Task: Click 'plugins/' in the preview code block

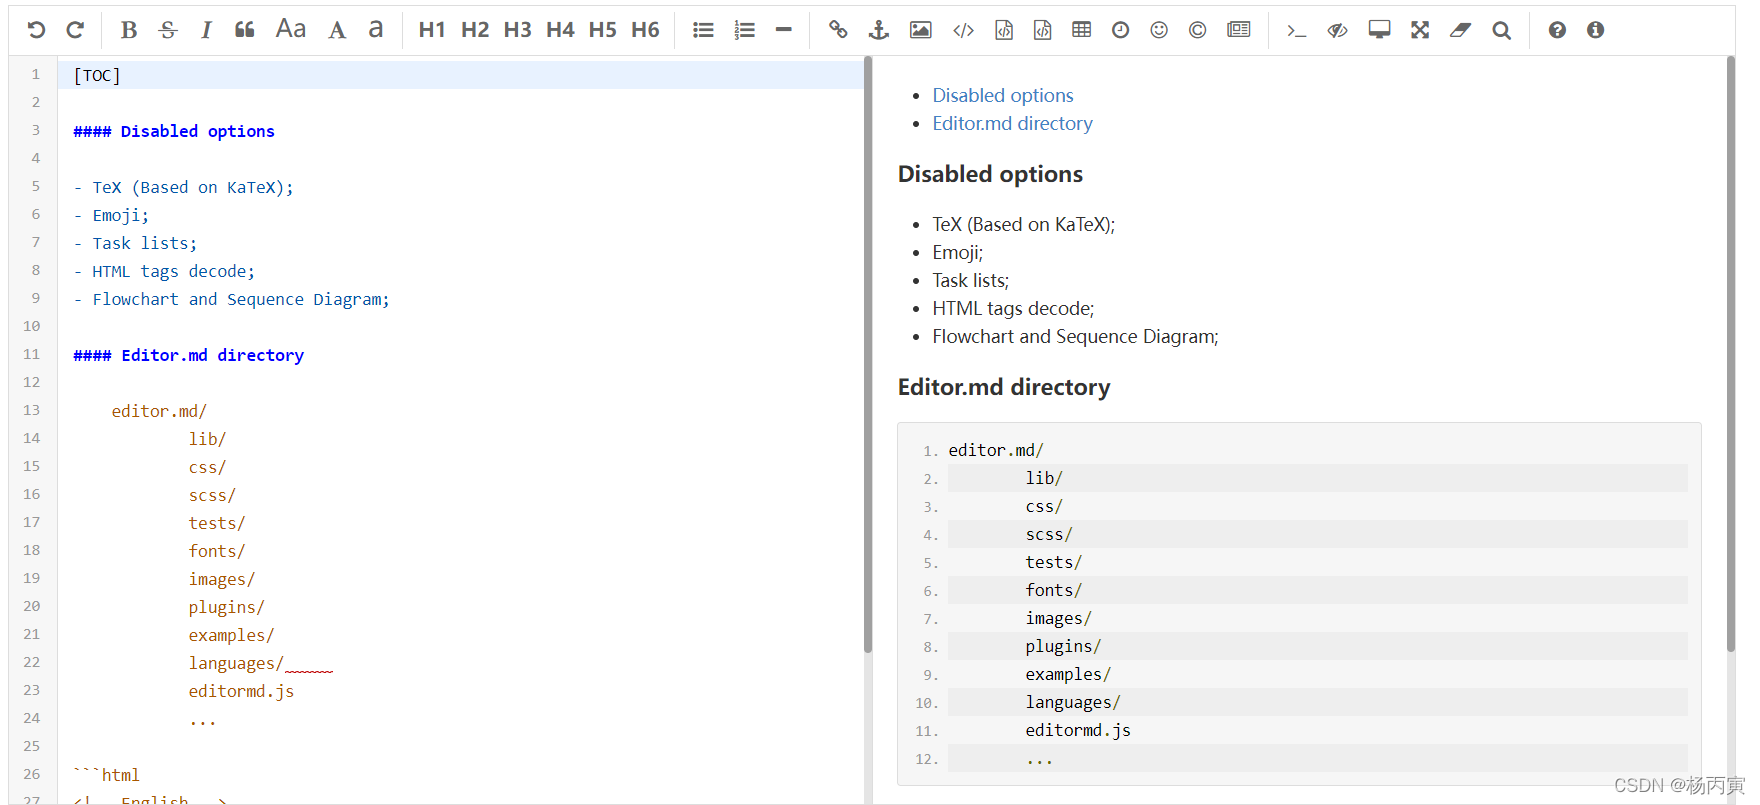Action: click(x=1063, y=646)
